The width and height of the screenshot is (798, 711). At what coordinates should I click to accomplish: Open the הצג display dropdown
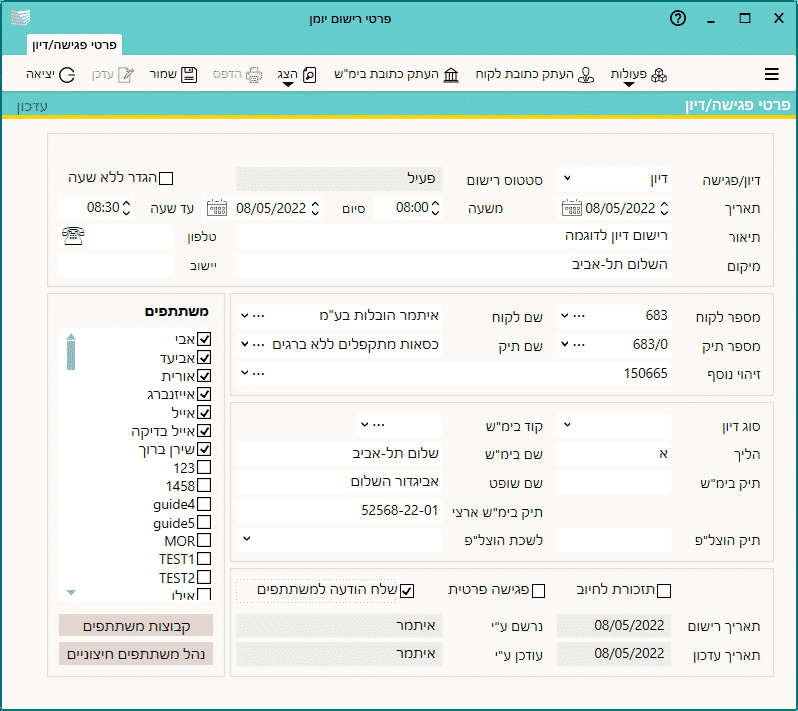tap(297, 76)
